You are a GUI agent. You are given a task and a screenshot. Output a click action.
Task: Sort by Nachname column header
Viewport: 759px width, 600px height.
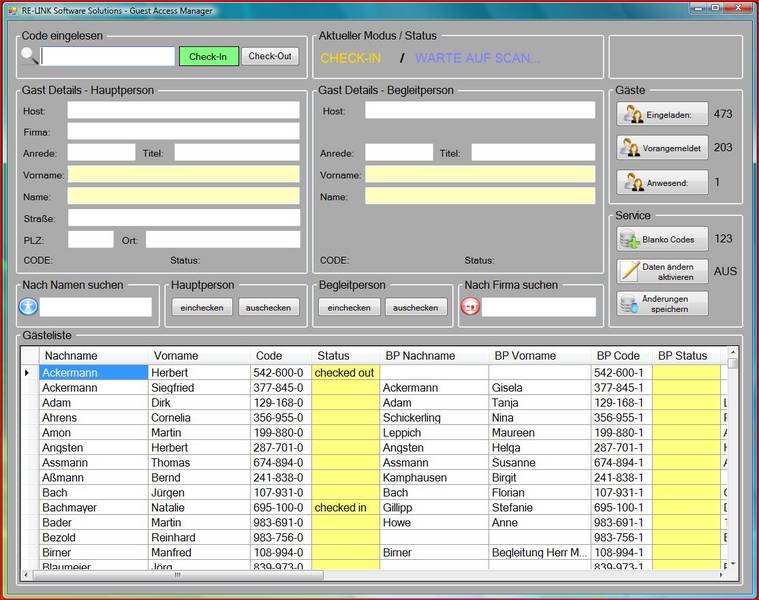pos(94,356)
